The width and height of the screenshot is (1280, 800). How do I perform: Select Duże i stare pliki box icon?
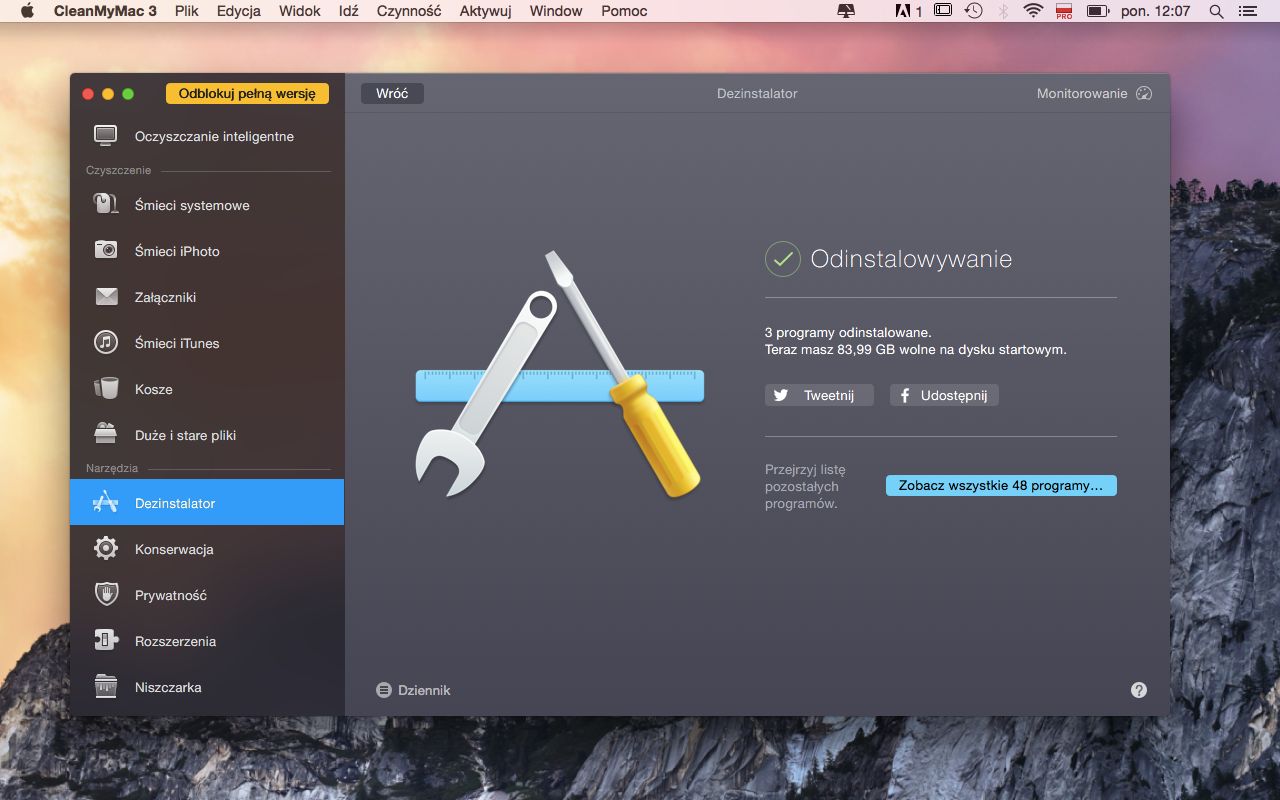pyautogui.click(x=106, y=434)
